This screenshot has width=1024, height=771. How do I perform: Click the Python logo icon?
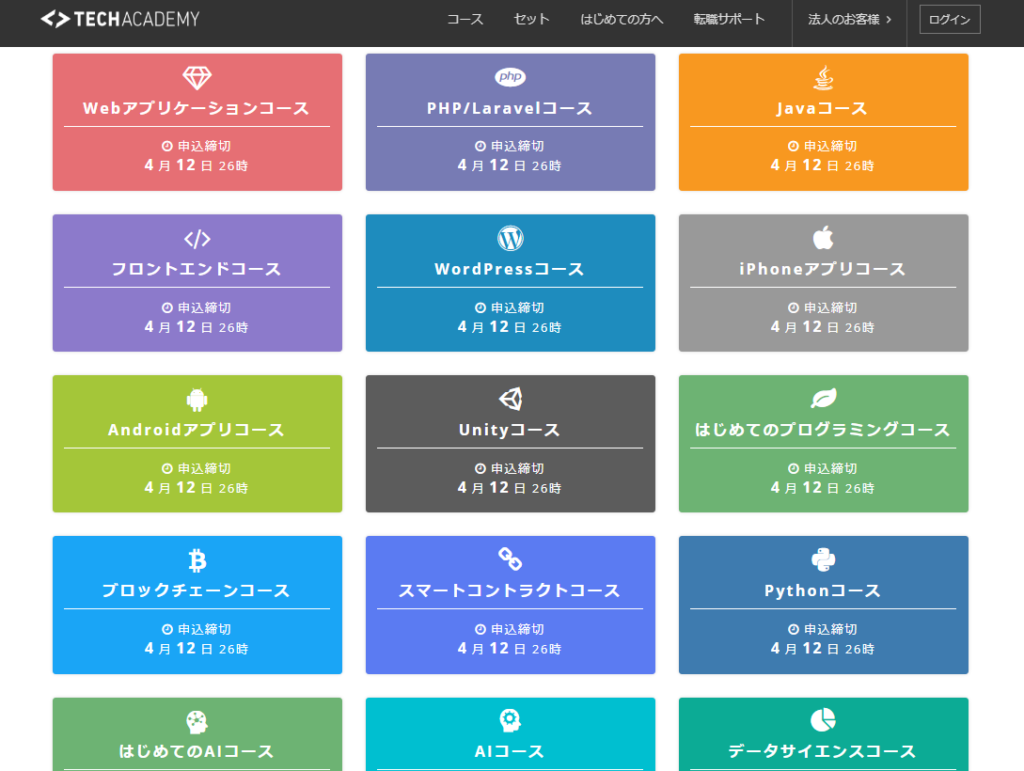coord(823,560)
